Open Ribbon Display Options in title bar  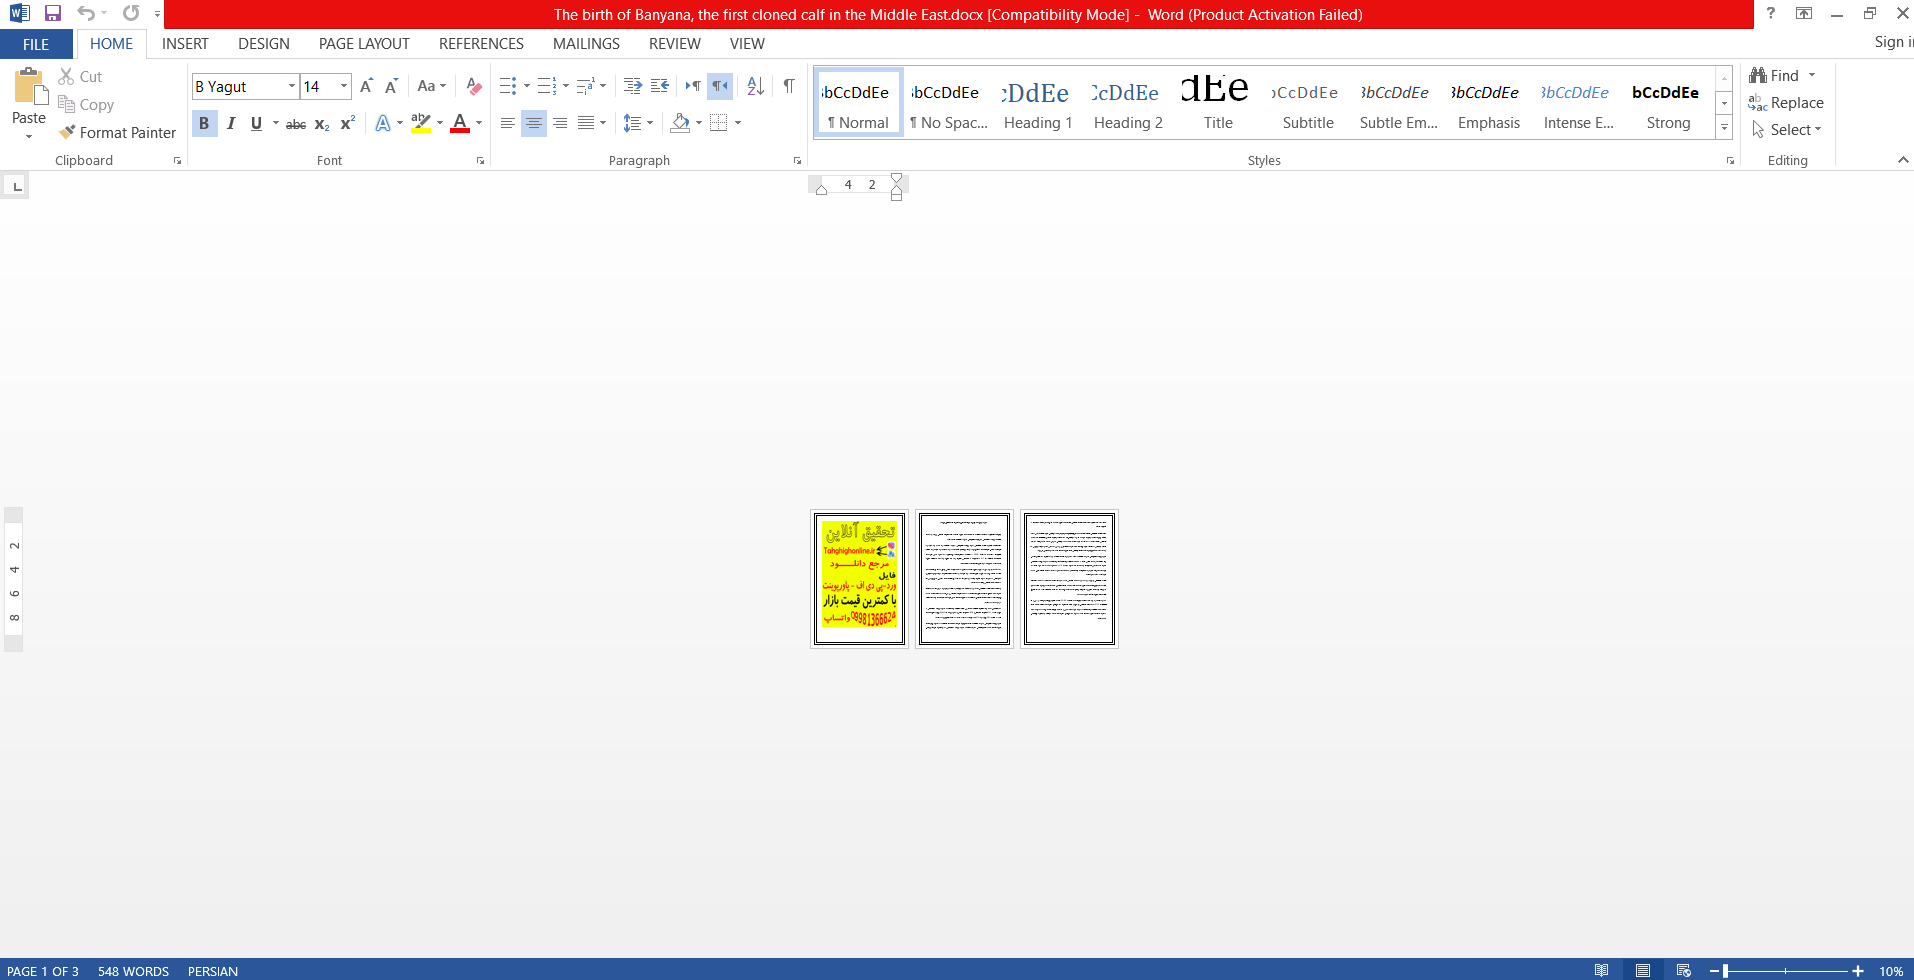click(1804, 13)
